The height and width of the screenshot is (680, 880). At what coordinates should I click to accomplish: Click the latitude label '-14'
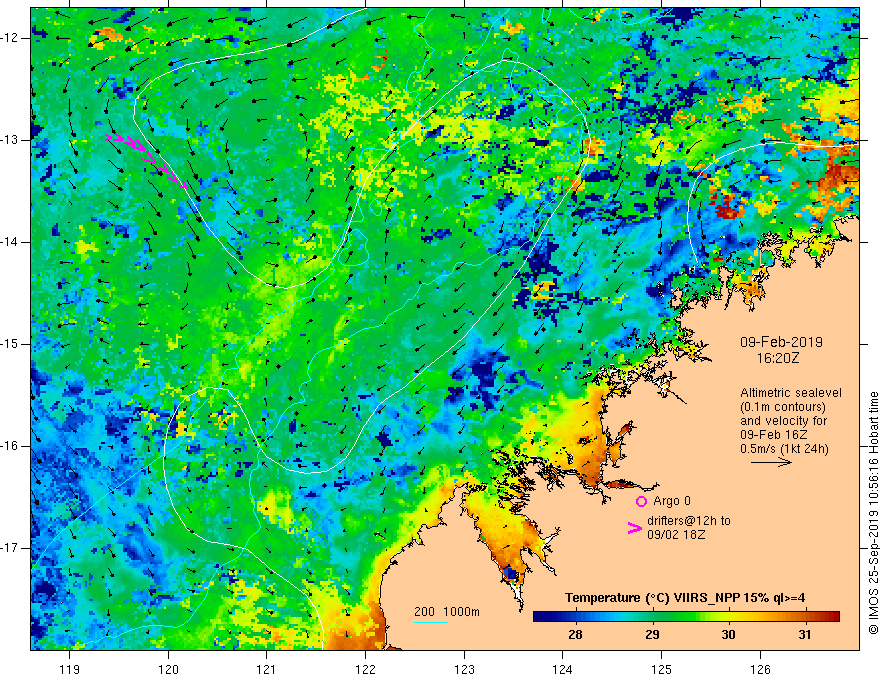11,242
